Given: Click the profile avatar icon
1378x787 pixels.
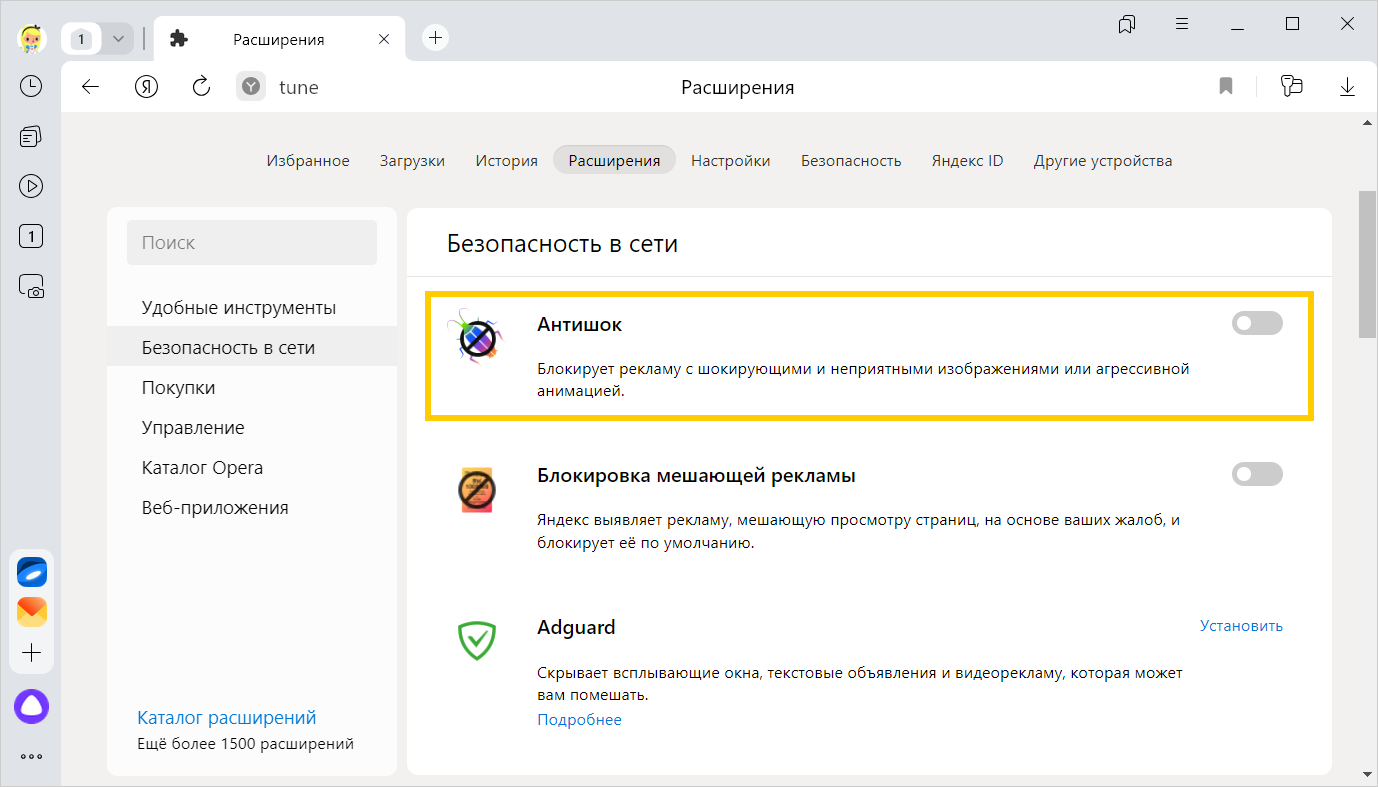Looking at the screenshot, I should coord(32,39).
